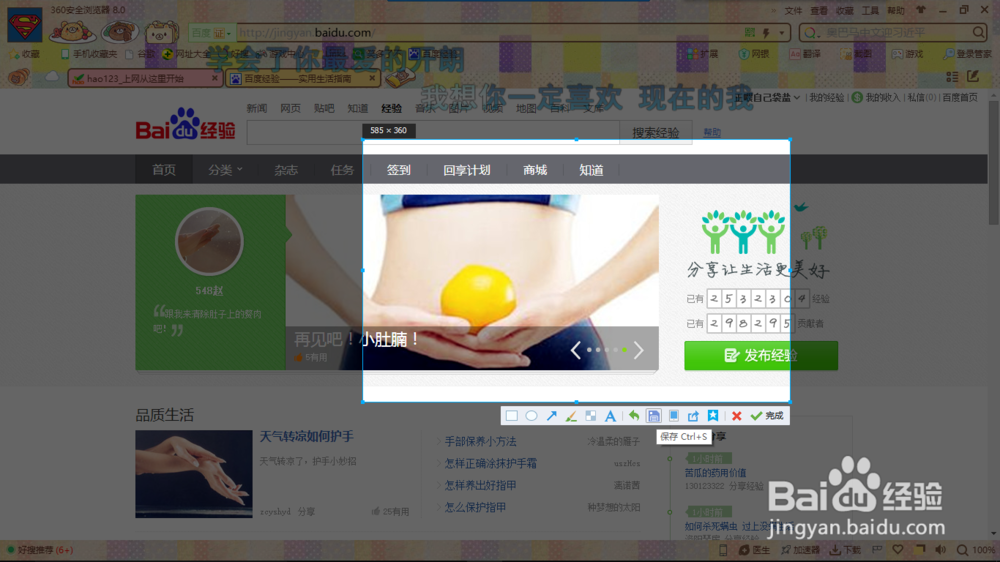Open 杂志 in site navigation
Image resolution: width=1000 pixels, height=562 pixels.
pos(286,170)
